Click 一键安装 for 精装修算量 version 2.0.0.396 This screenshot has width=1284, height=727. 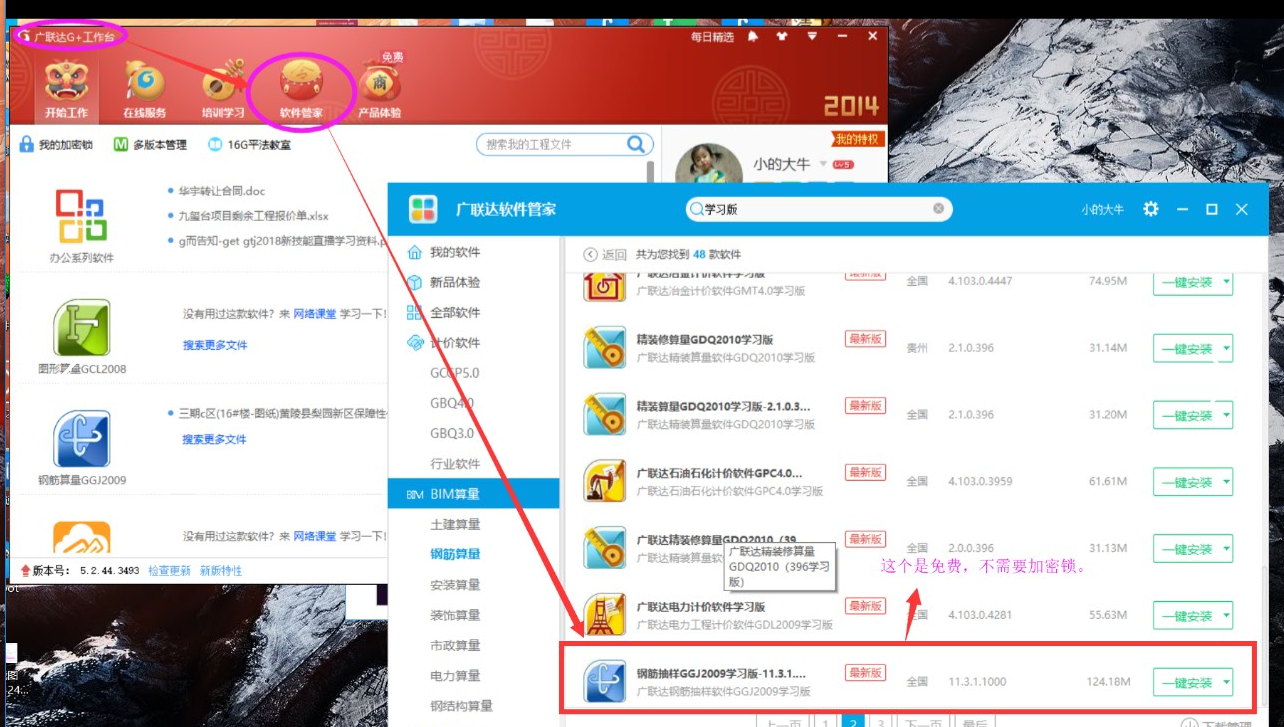pos(1186,549)
